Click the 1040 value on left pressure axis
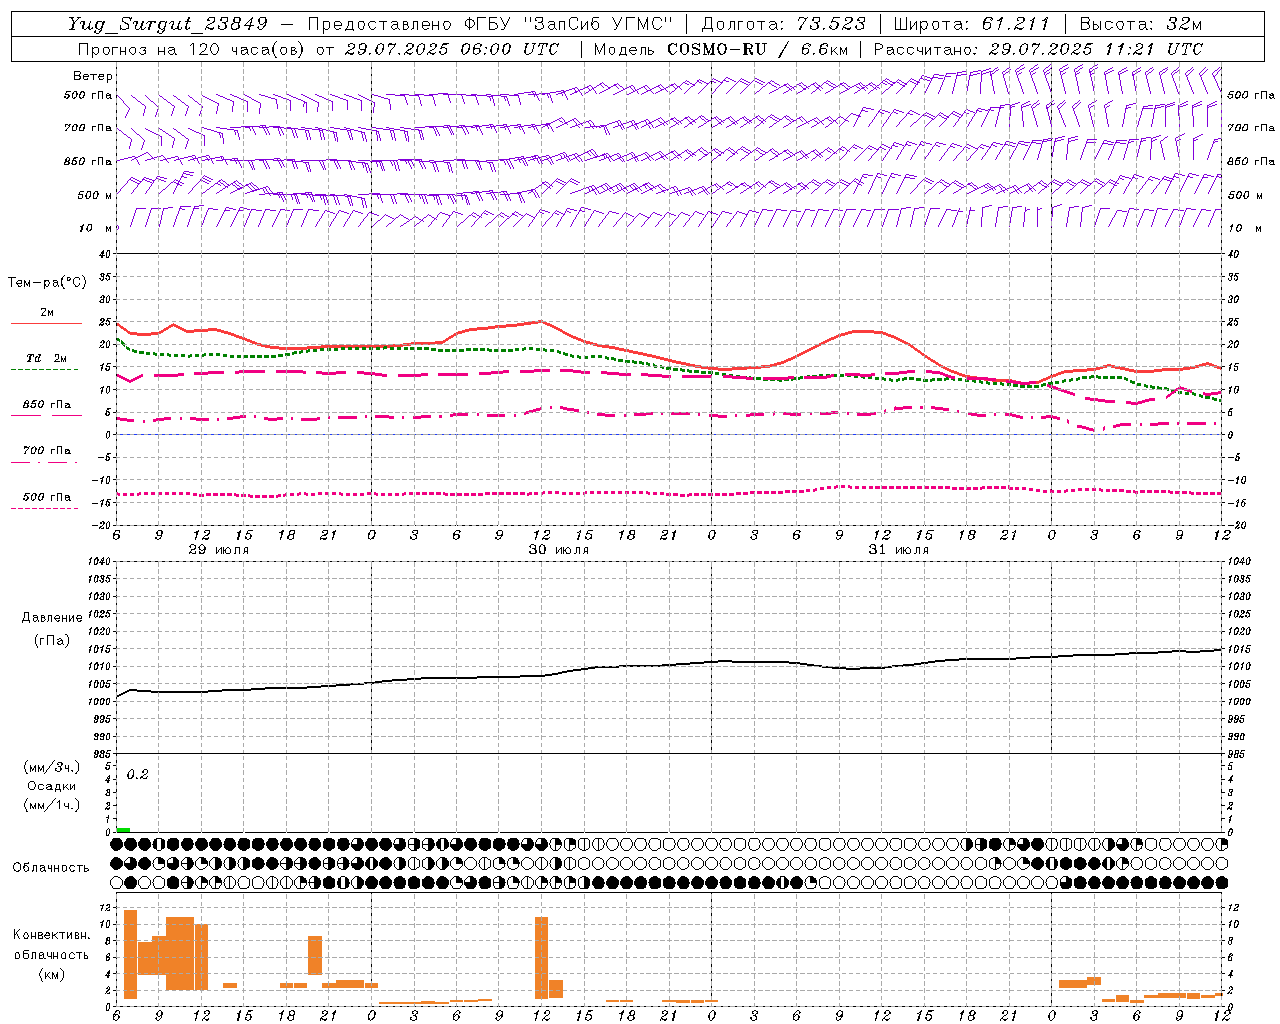This screenshot has width=1280, height=1024. [x=98, y=562]
